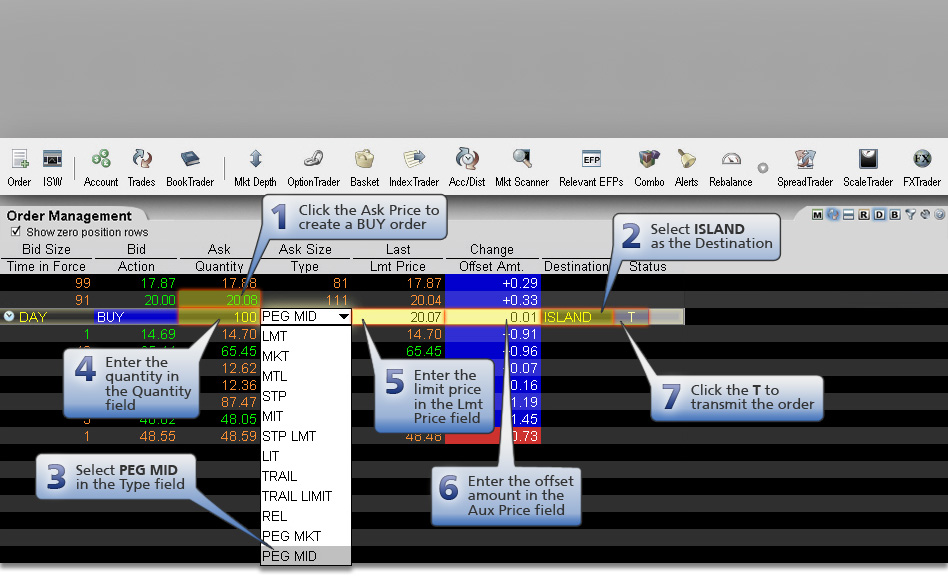Choose STP LMT from the type list
The height and width of the screenshot is (580, 948).
[x=305, y=436]
